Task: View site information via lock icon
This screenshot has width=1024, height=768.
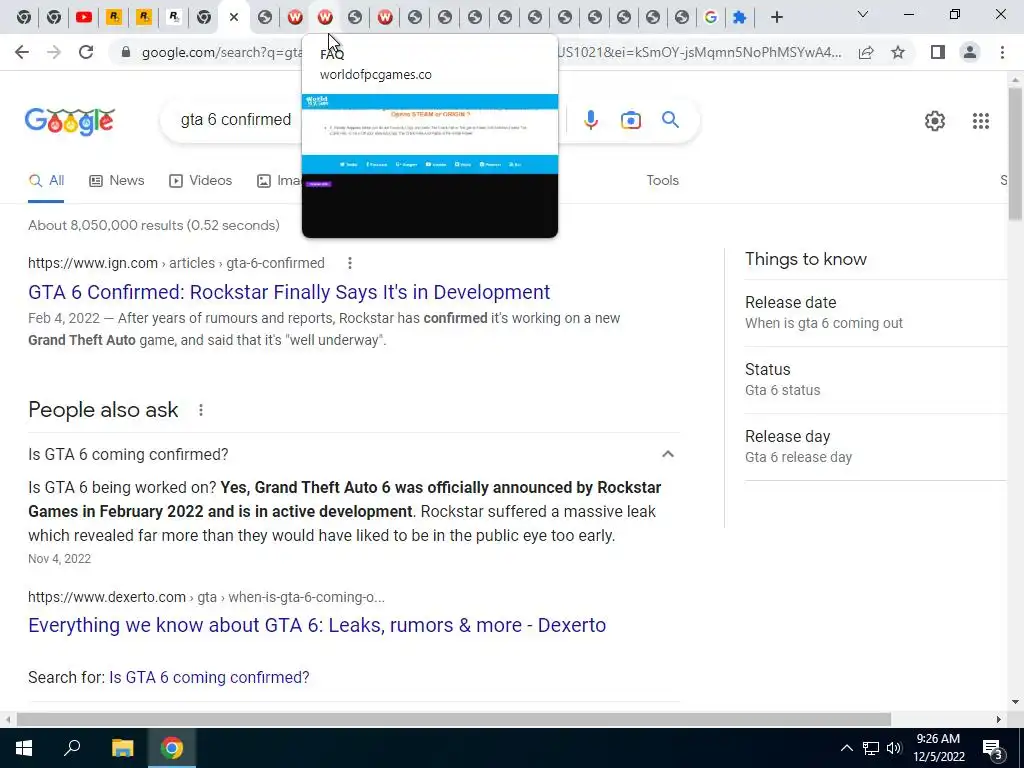Action: (126, 52)
